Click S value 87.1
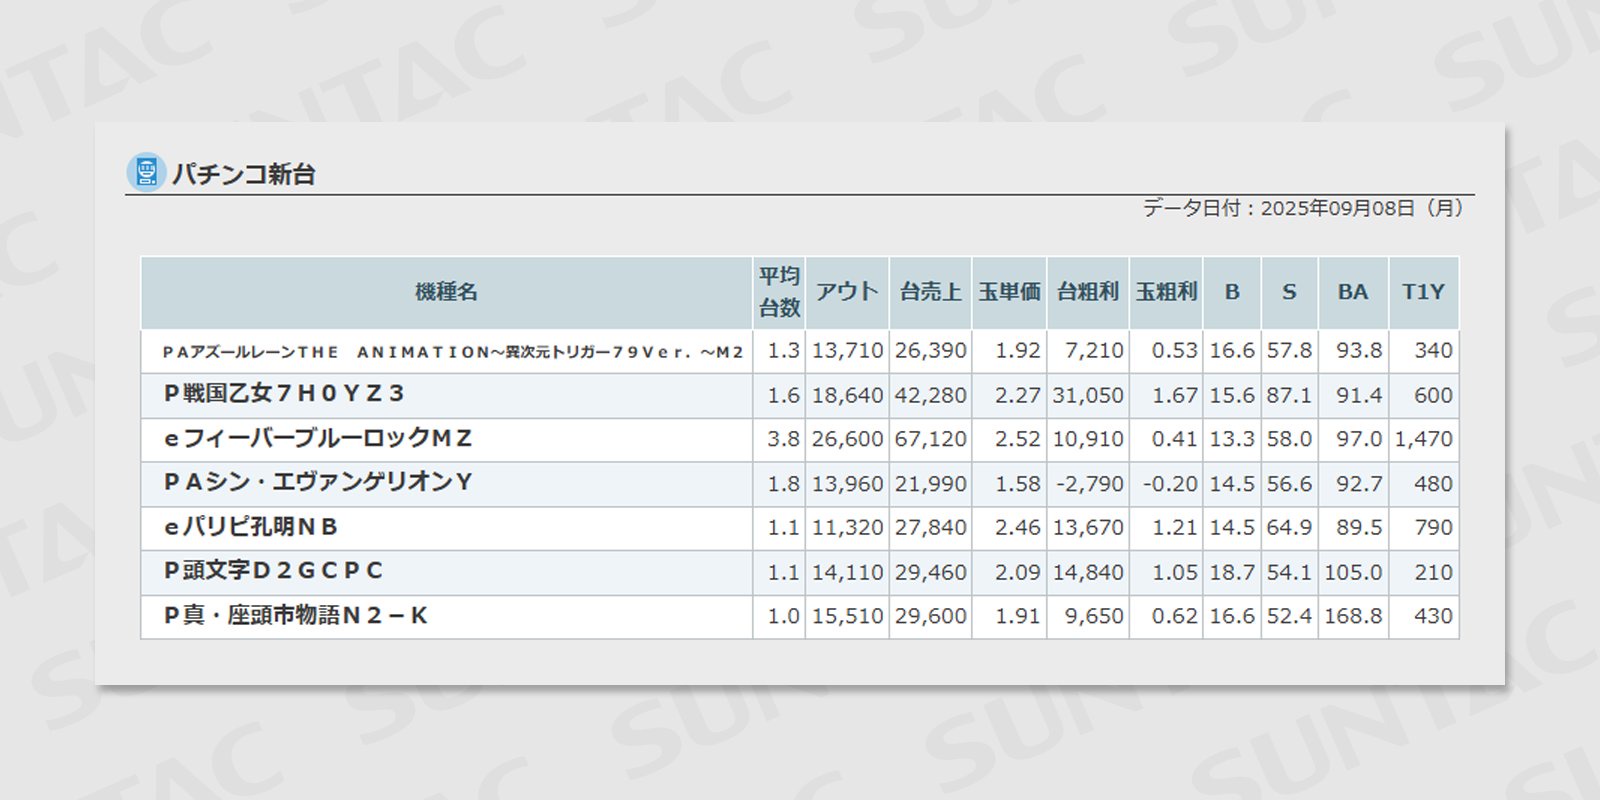Image resolution: width=1600 pixels, height=800 pixels. click(x=1289, y=395)
